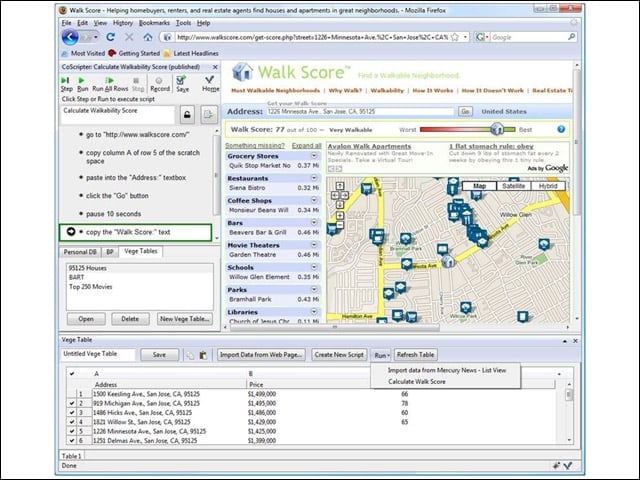
Task: Click the copy icon in Vege Table toolbar
Action: click(x=190, y=356)
